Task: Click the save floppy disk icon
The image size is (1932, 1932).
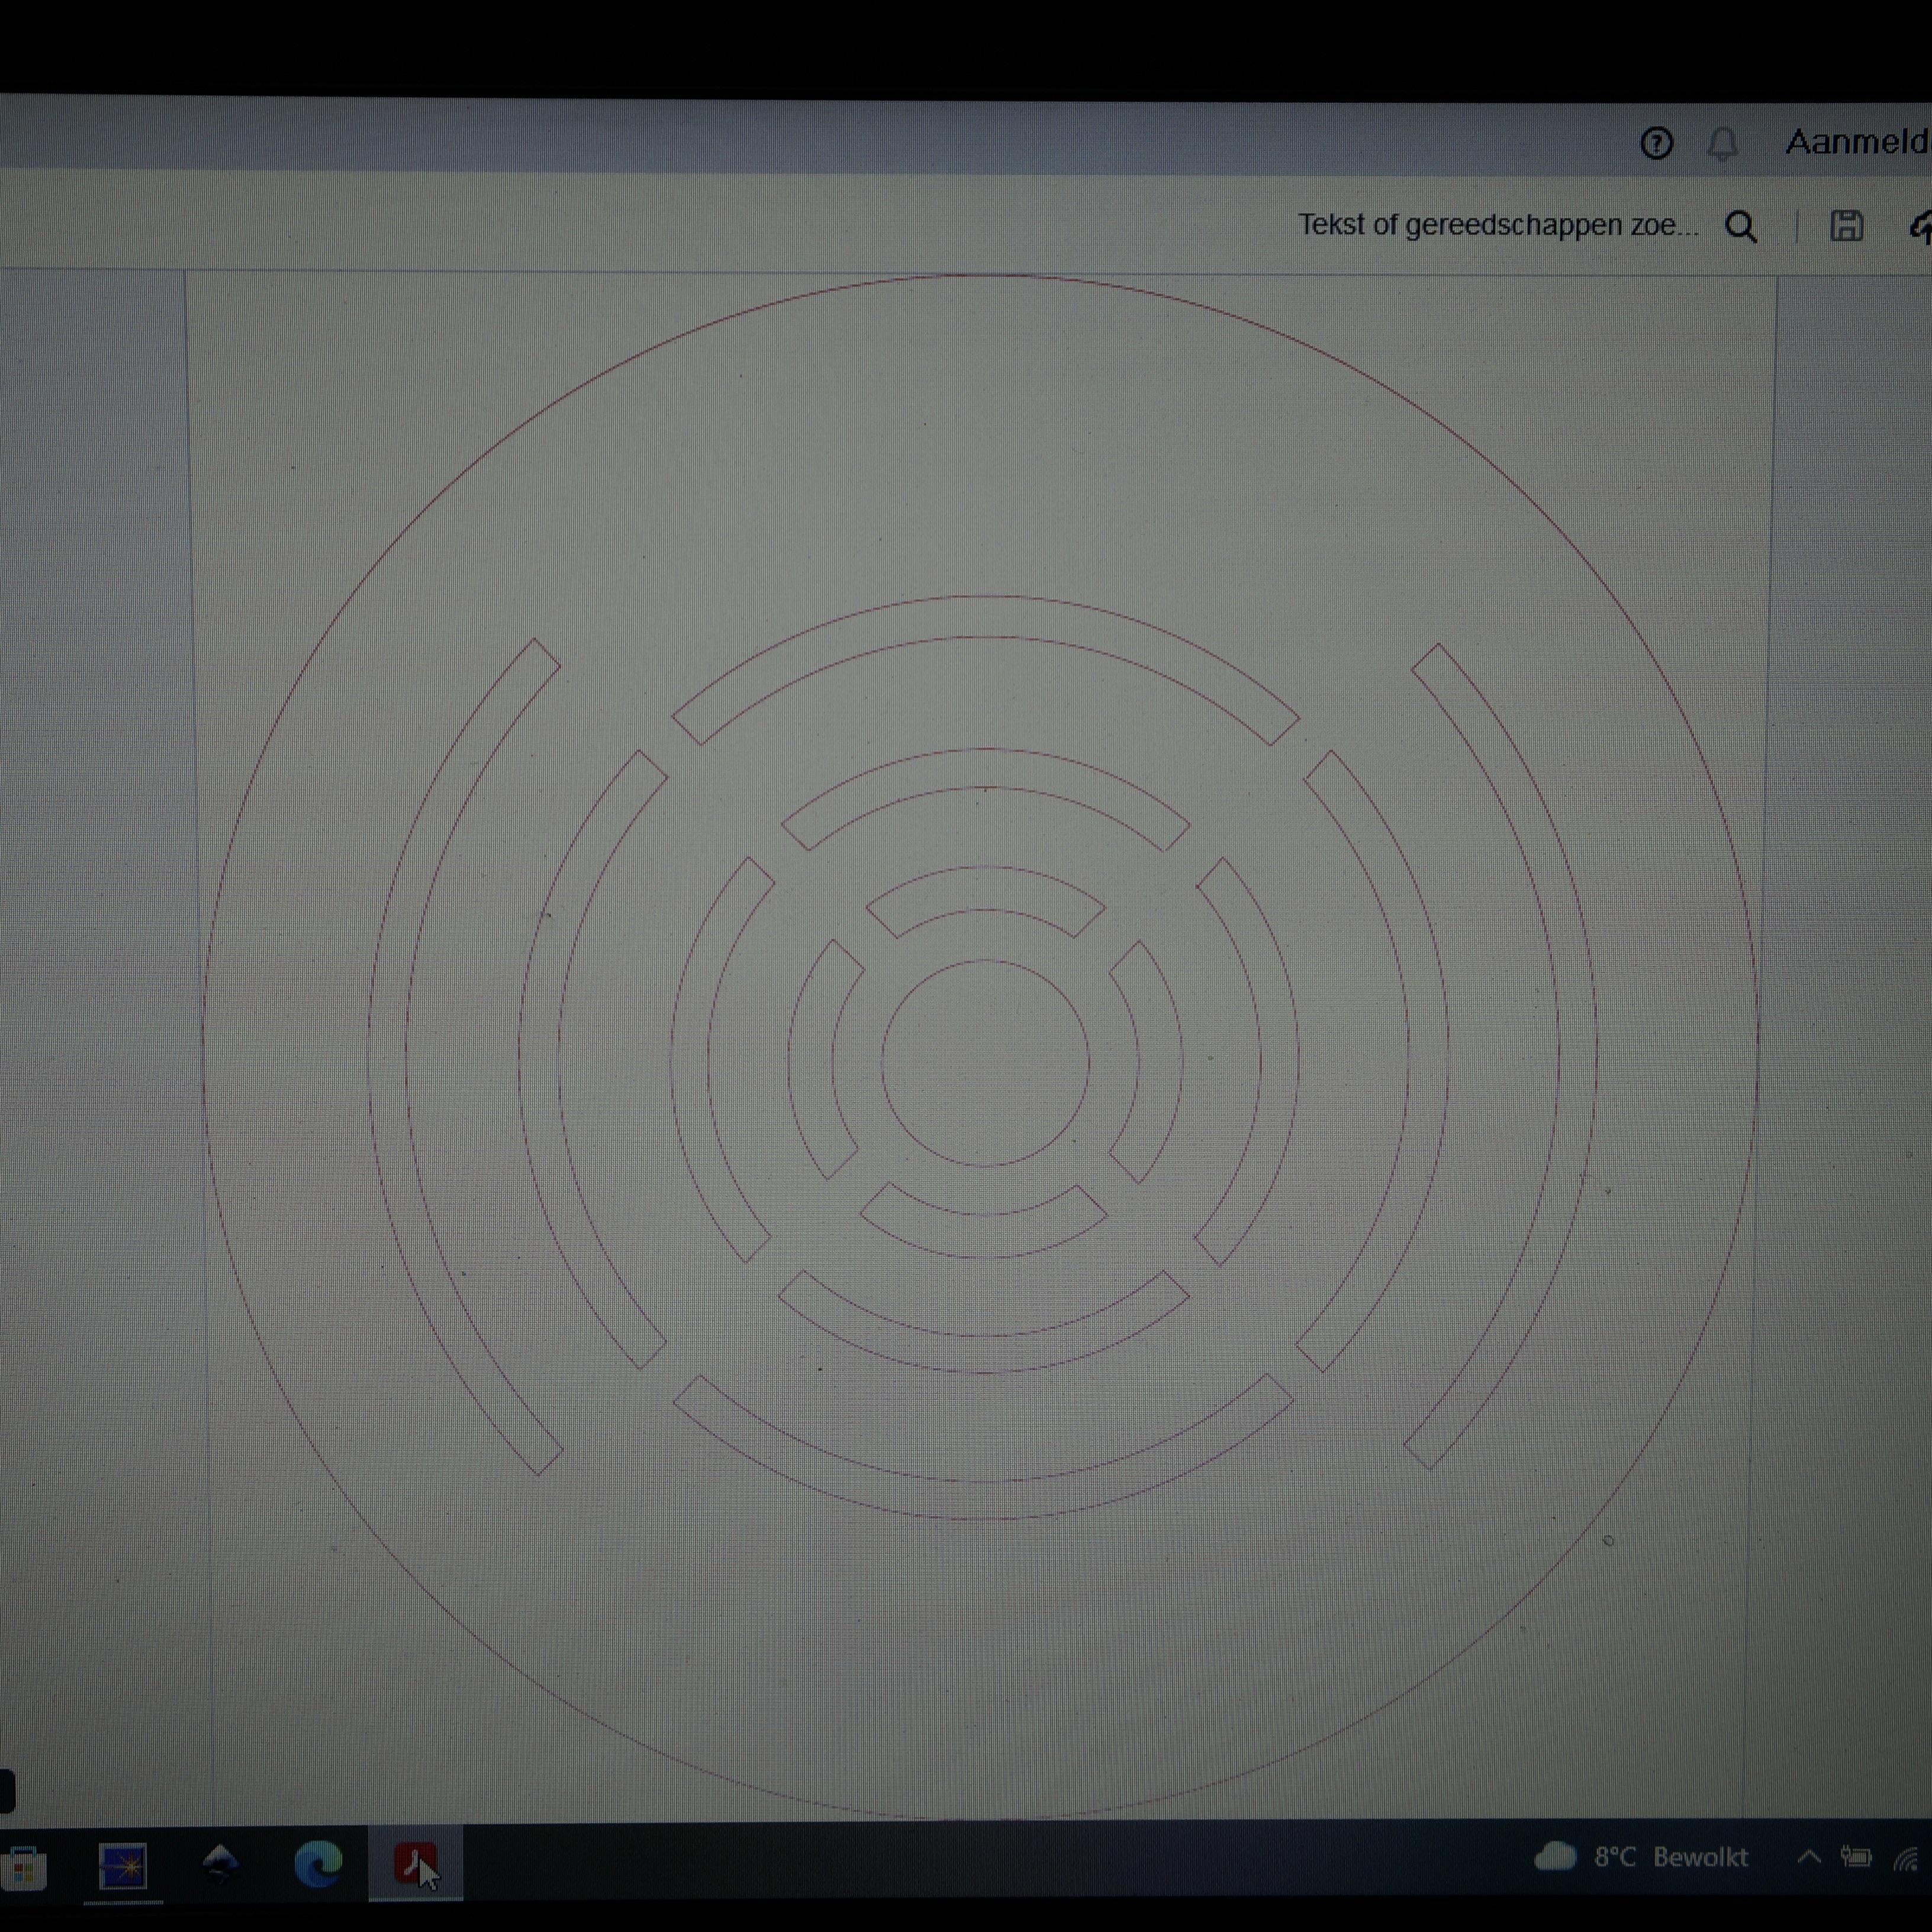Action: pyautogui.click(x=1846, y=226)
